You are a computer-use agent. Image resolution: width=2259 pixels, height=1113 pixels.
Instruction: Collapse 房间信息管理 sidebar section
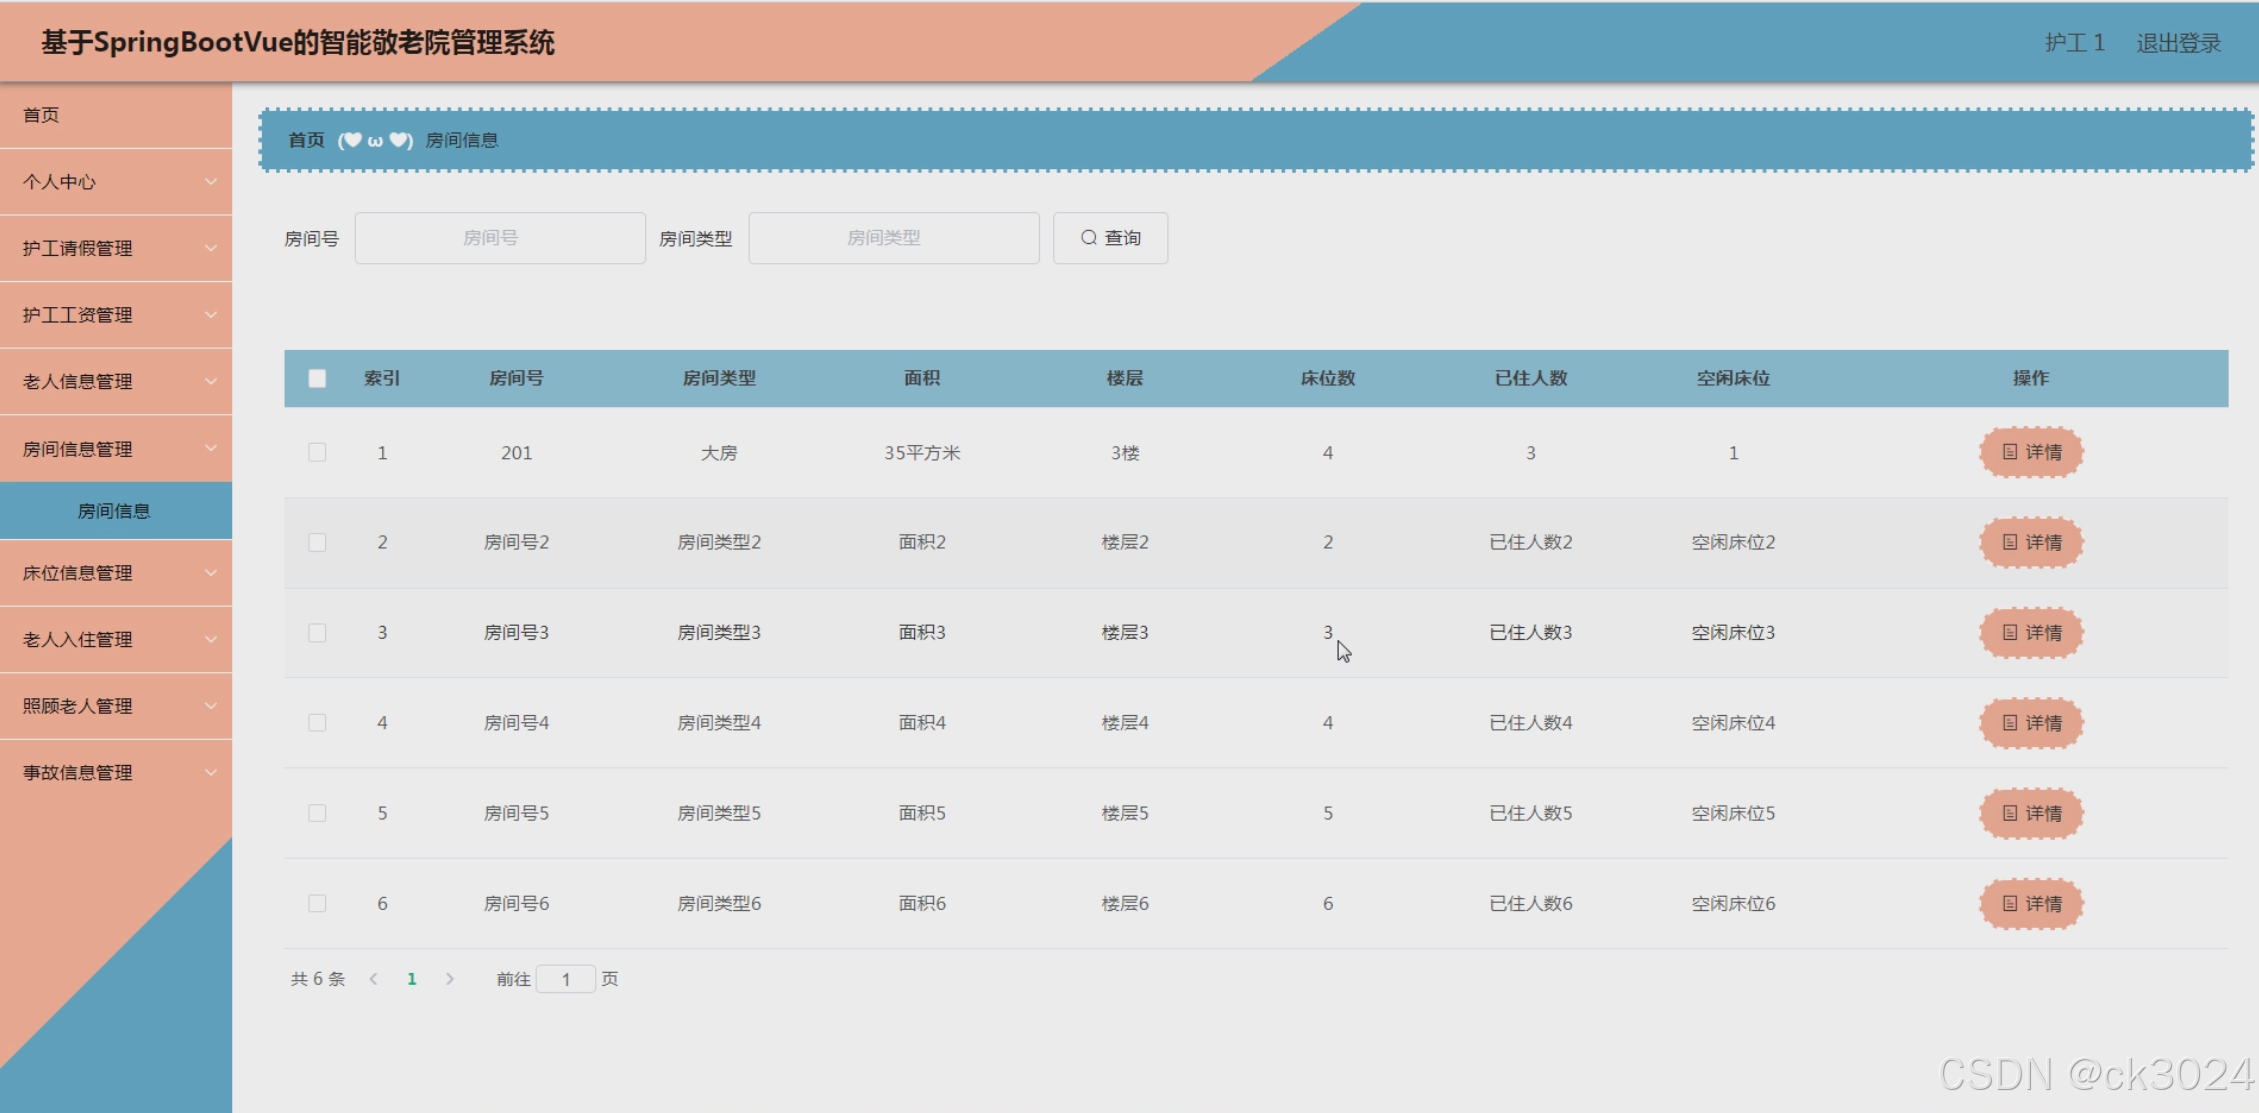pyautogui.click(x=115, y=449)
